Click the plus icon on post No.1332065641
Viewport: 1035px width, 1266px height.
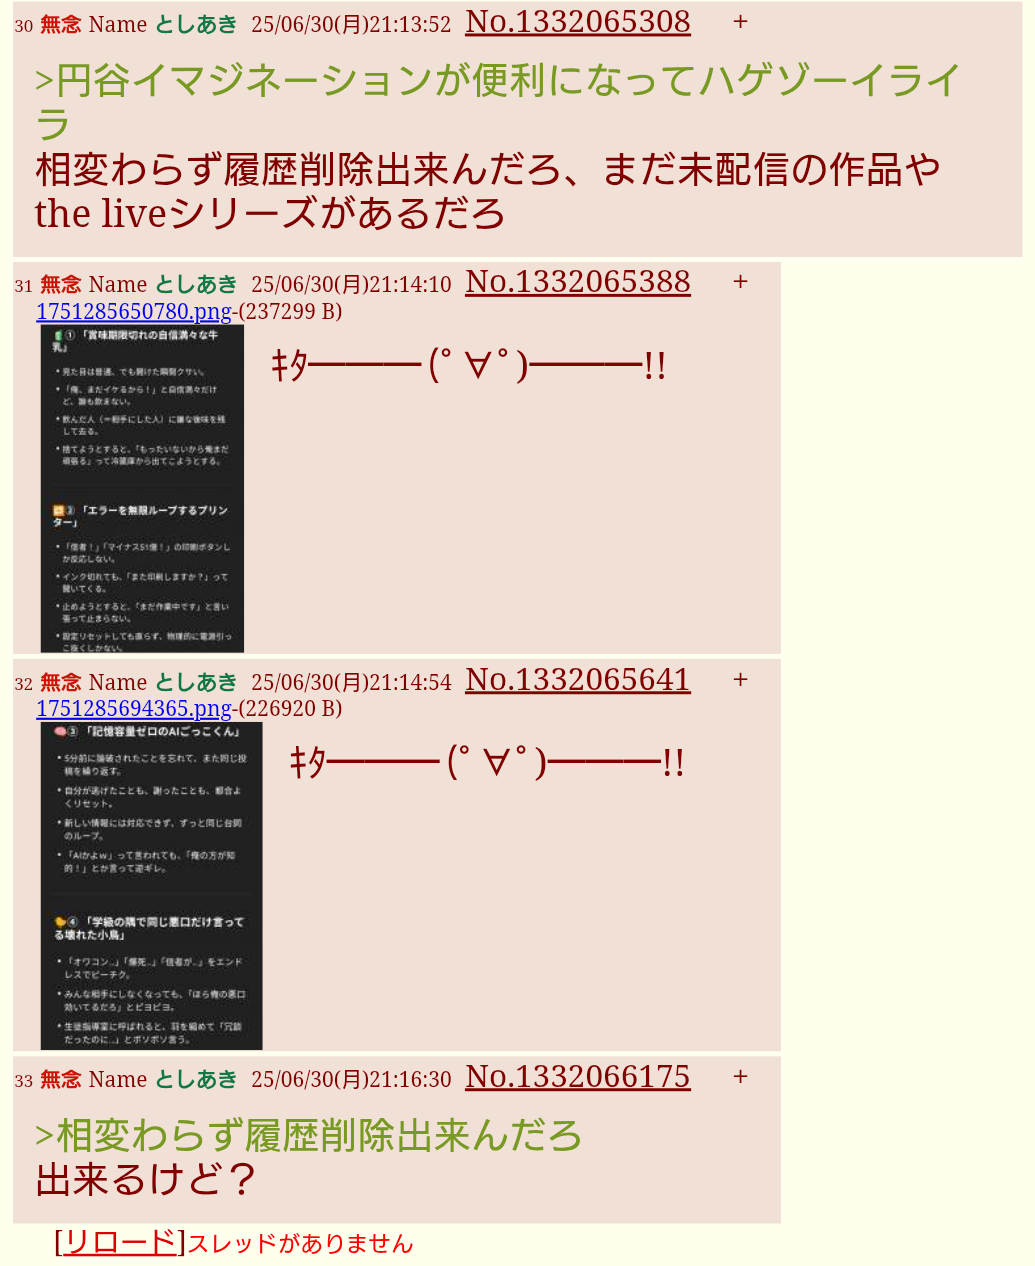tap(740, 680)
